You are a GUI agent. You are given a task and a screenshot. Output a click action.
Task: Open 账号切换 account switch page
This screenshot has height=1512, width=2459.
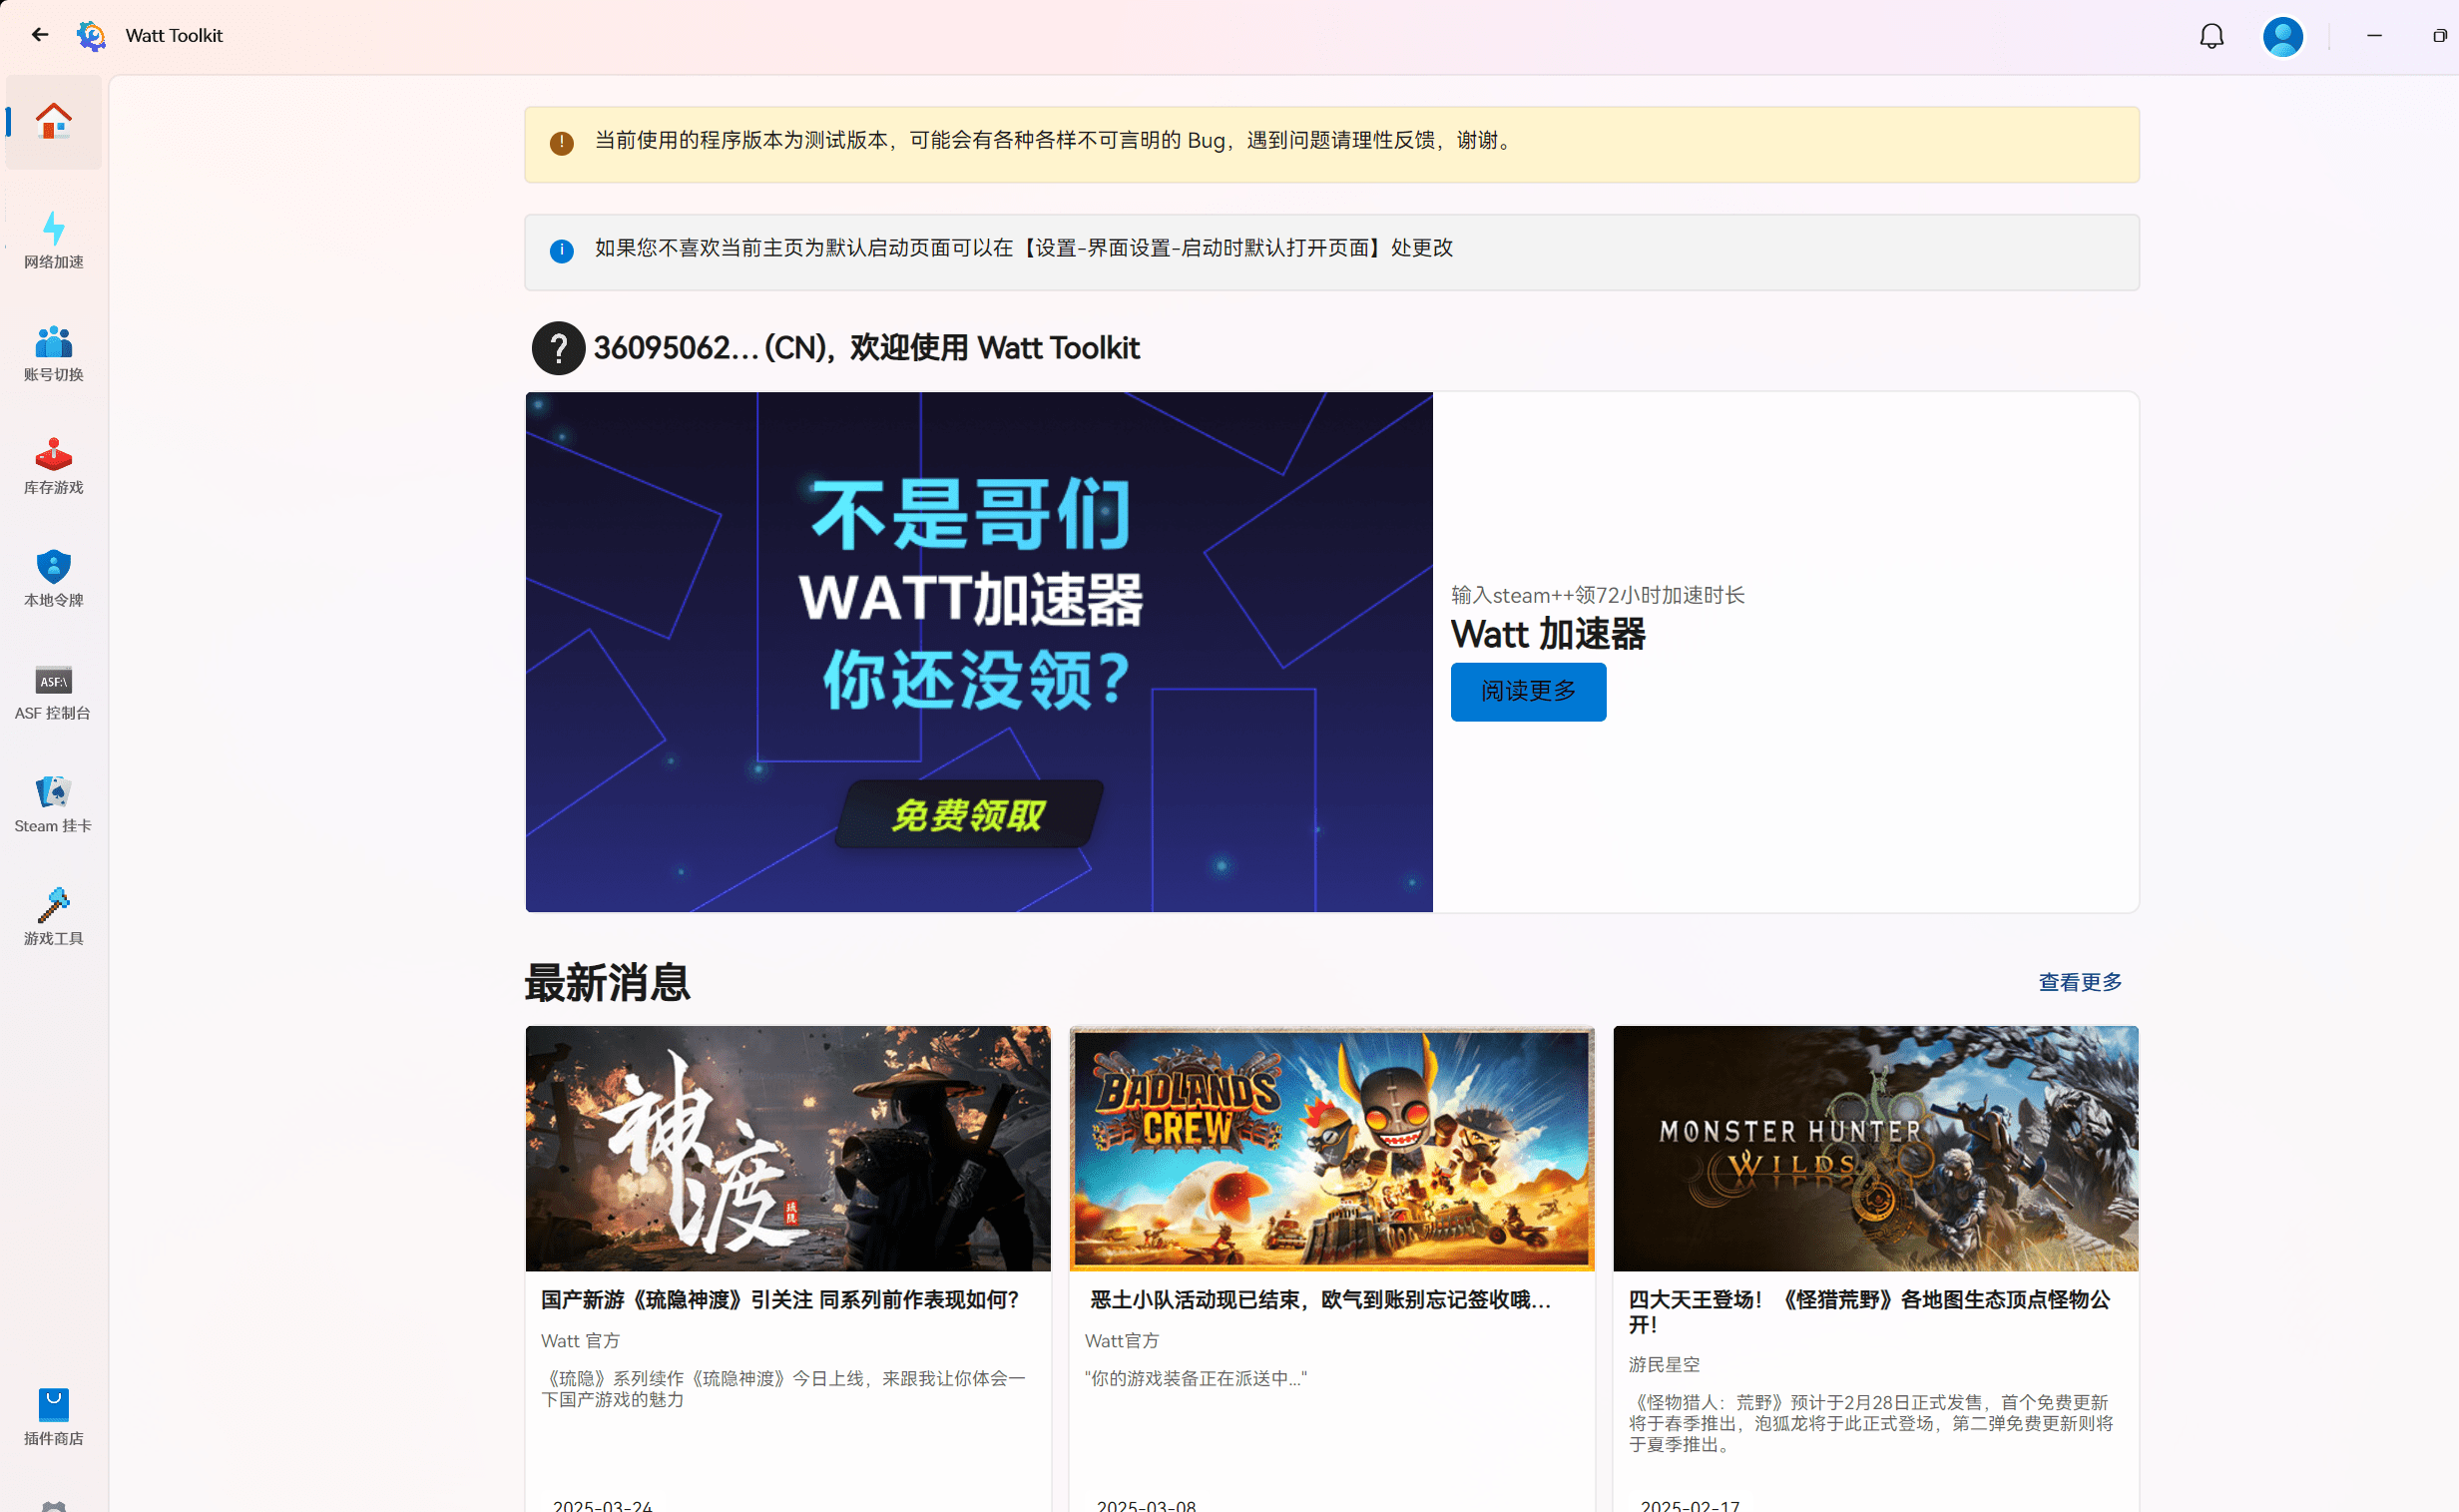pyautogui.click(x=53, y=353)
